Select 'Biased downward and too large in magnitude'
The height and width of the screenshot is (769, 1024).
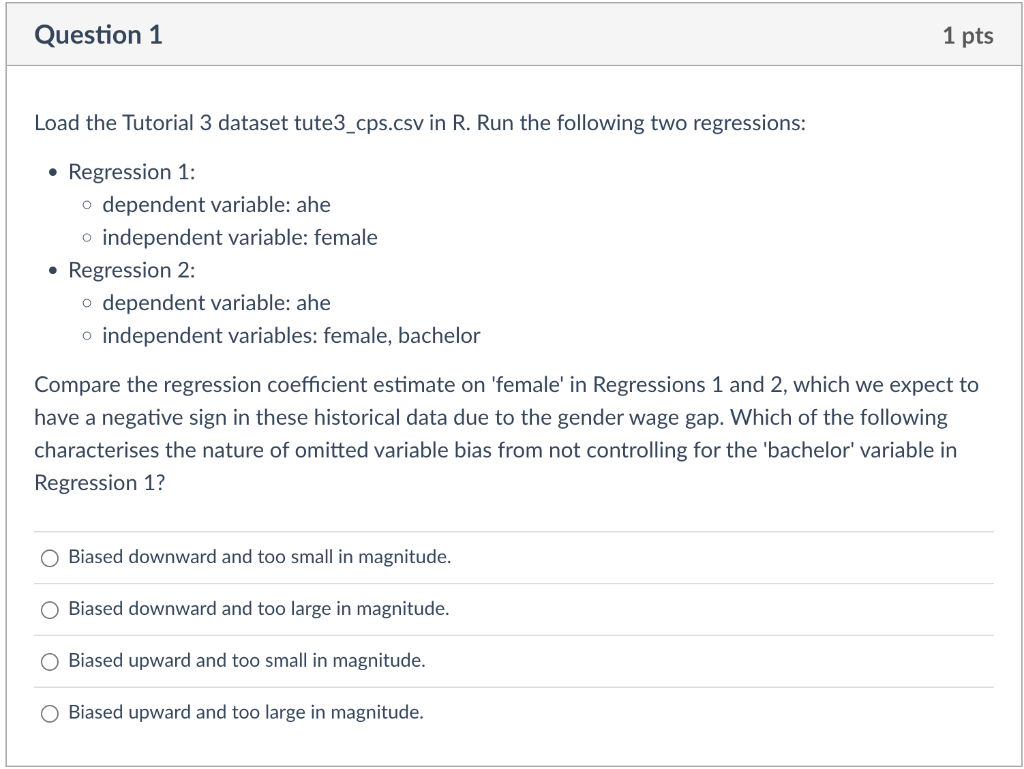pyautogui.click(x=50, y=610)
